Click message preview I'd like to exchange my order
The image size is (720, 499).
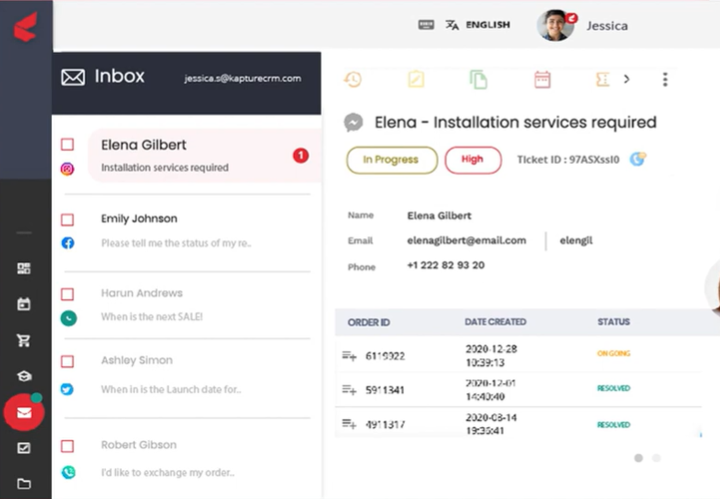pos(168,473)
